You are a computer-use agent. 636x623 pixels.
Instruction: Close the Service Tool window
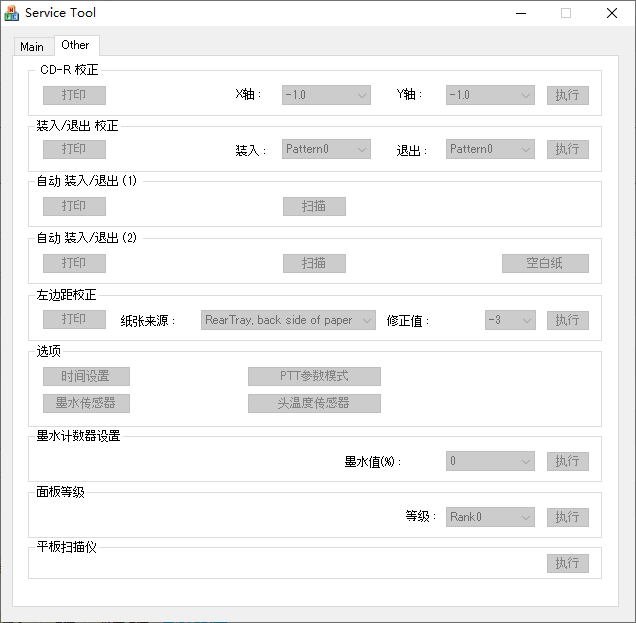(612, 13)
